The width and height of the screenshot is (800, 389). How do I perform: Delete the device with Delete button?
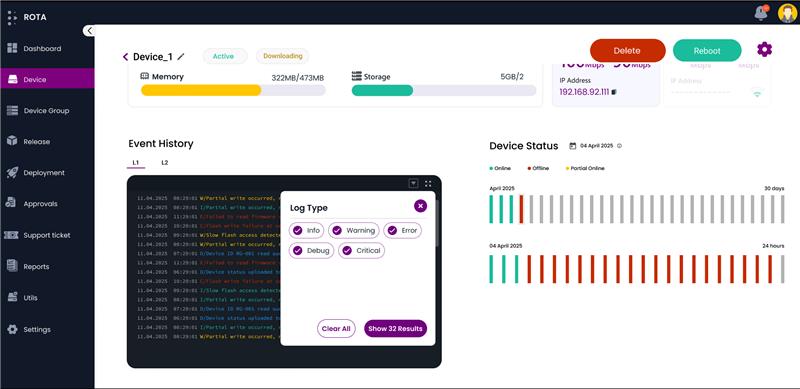(x=627, y=51)
